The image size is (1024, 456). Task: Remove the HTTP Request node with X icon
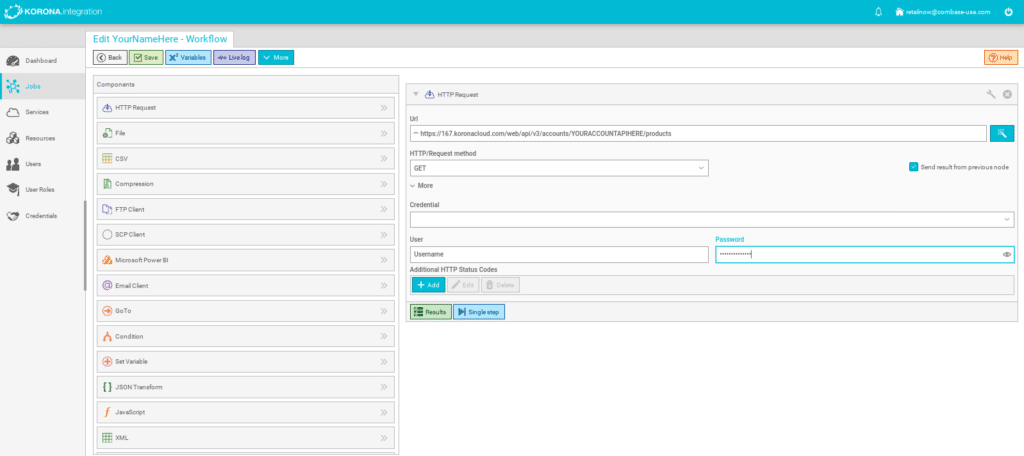(x=1007, y=94)
